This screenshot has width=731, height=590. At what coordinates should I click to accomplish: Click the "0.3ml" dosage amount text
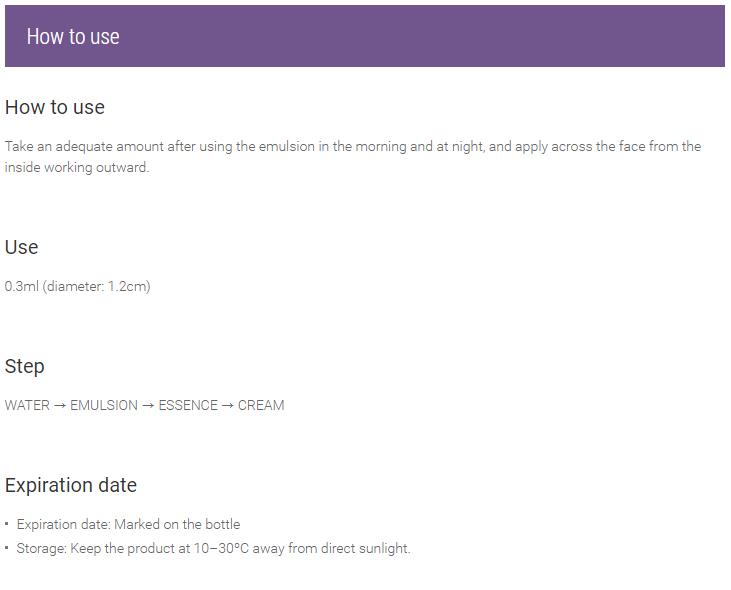point(21,286)
